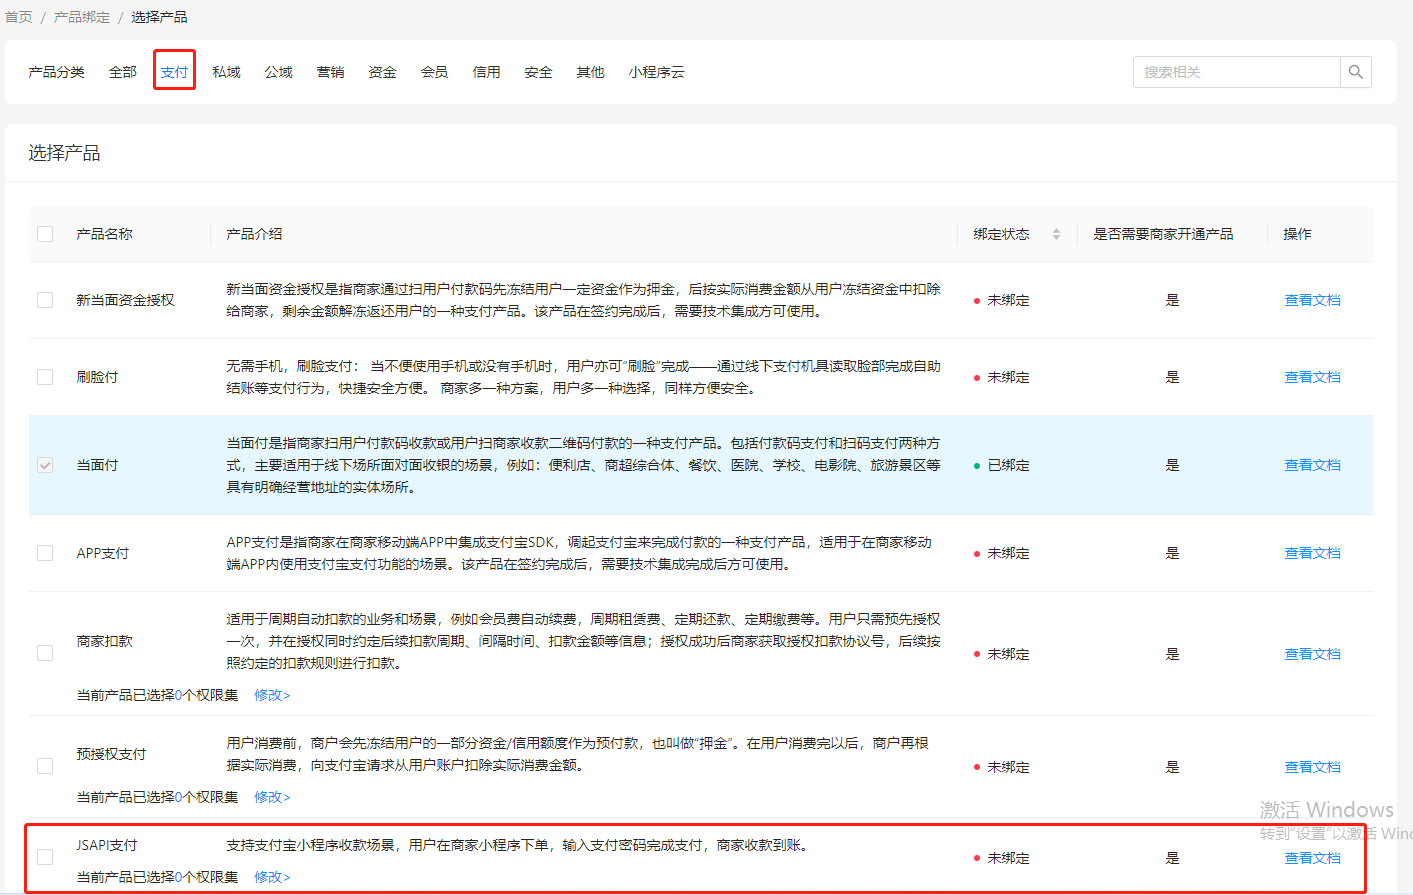The image size is (1413, 895).
Task: Open 修改 for 预授权支付 permission set
Action: point(271,797)
